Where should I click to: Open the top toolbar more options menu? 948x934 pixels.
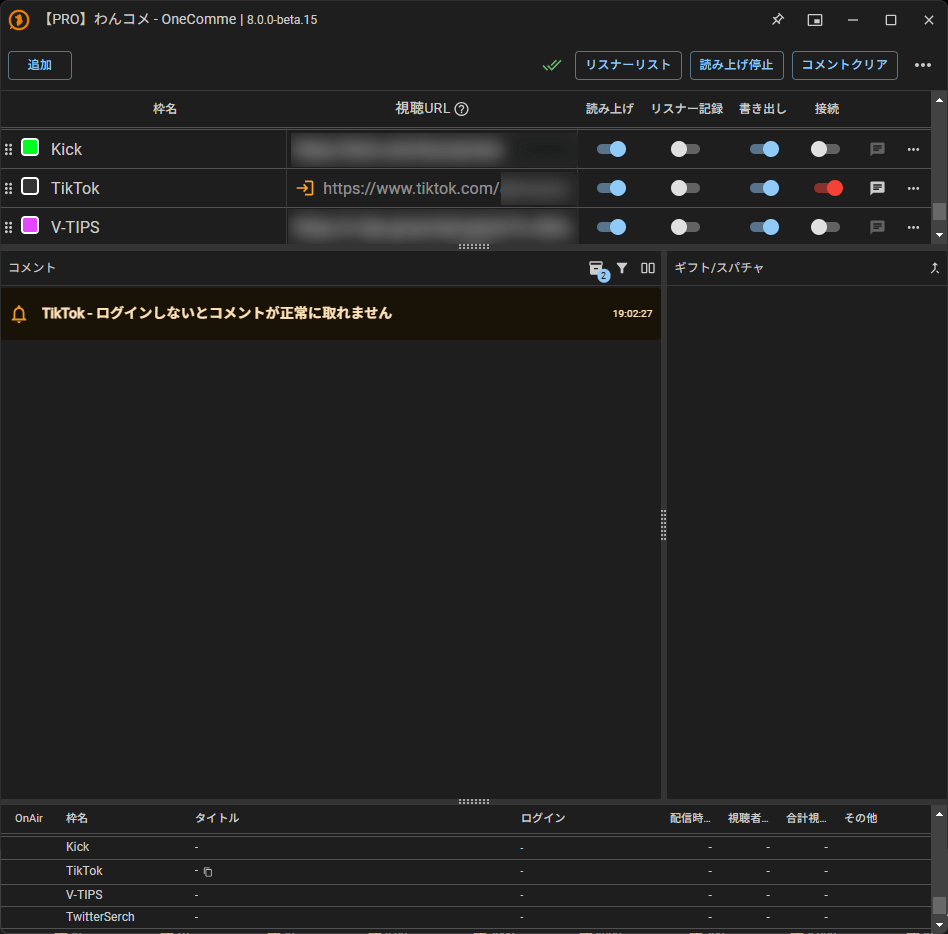[x=923, y=65]
